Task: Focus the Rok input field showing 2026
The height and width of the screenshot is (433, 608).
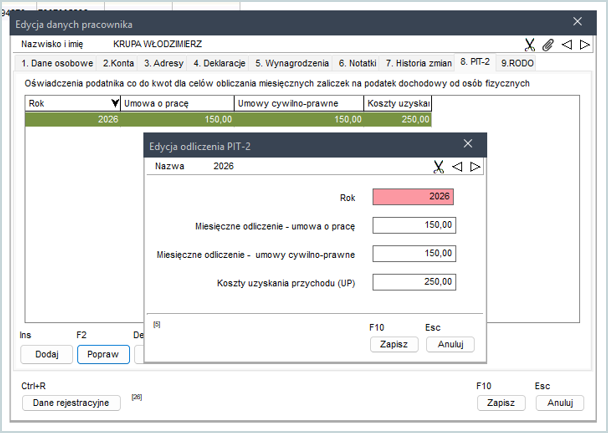Action: click(x=413, y=197)
